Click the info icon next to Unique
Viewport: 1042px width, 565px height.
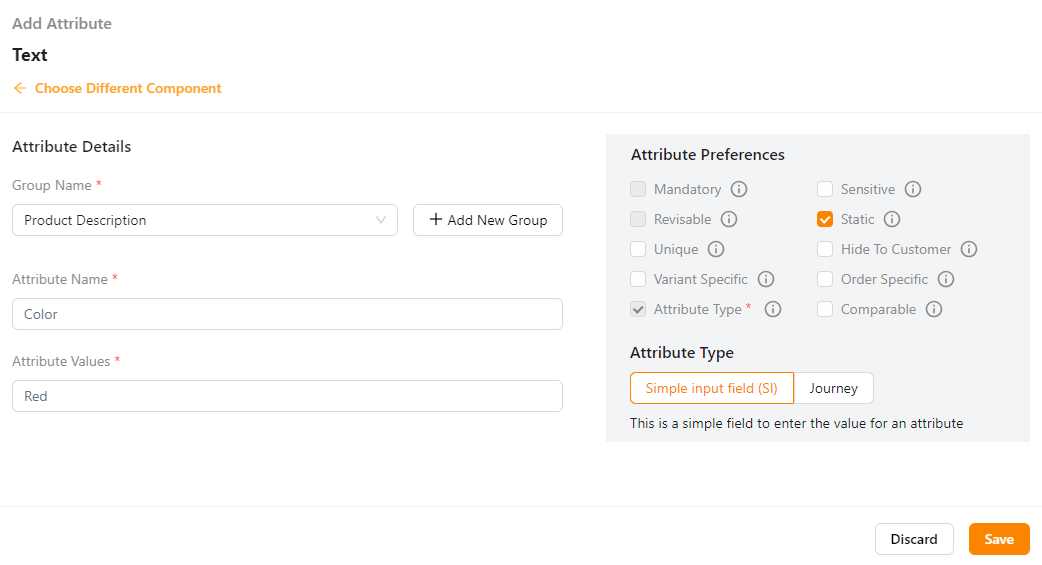pyautogui.click(x=716, y=249)
